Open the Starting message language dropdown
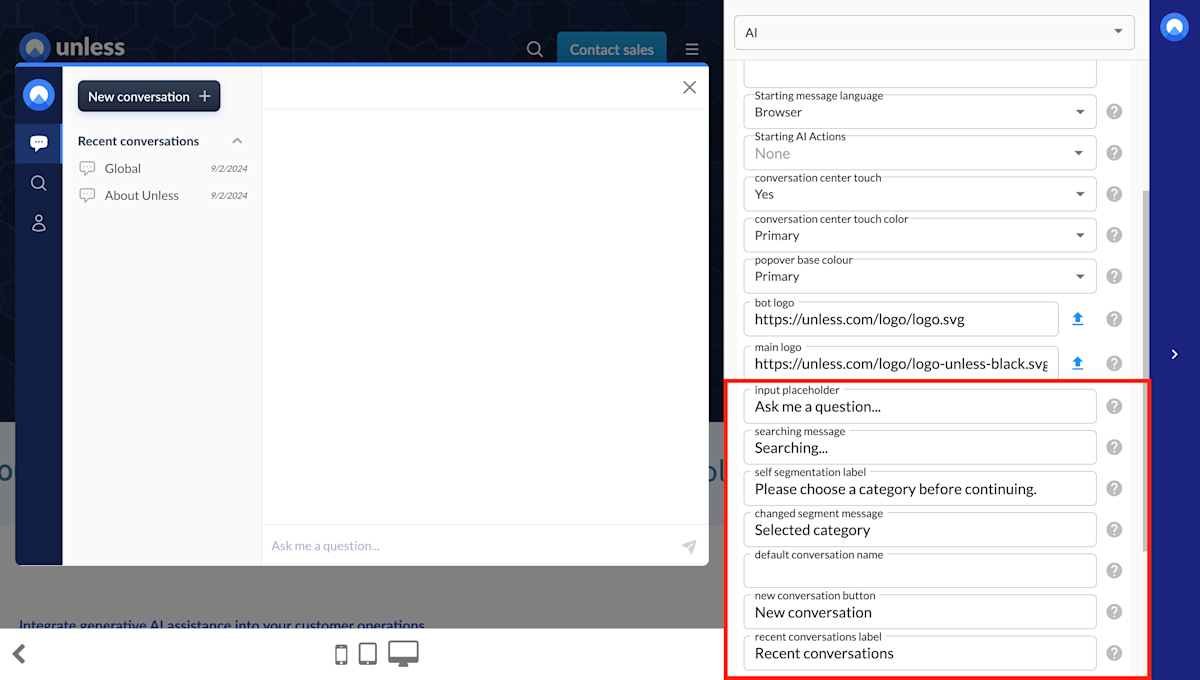Image resolution: width=1200 pixels, height=680 pixels. (x=918, y=111)
